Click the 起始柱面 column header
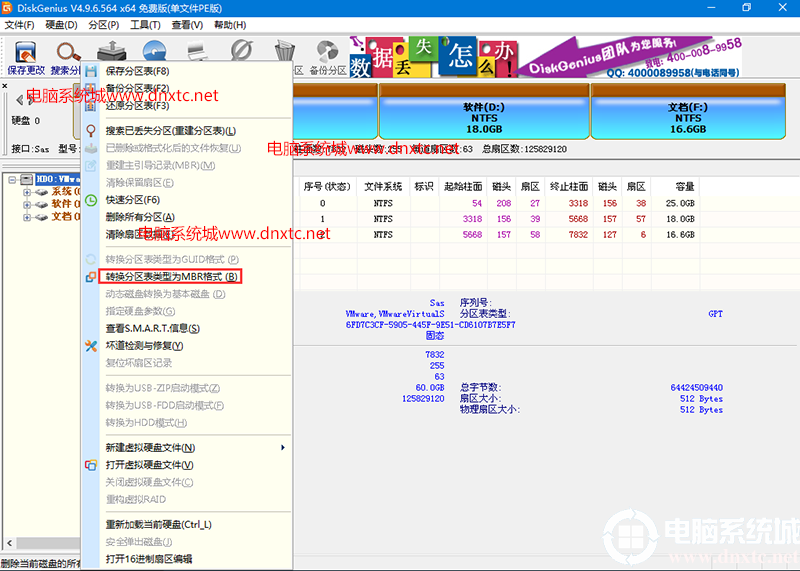 [x=463, y=187]
